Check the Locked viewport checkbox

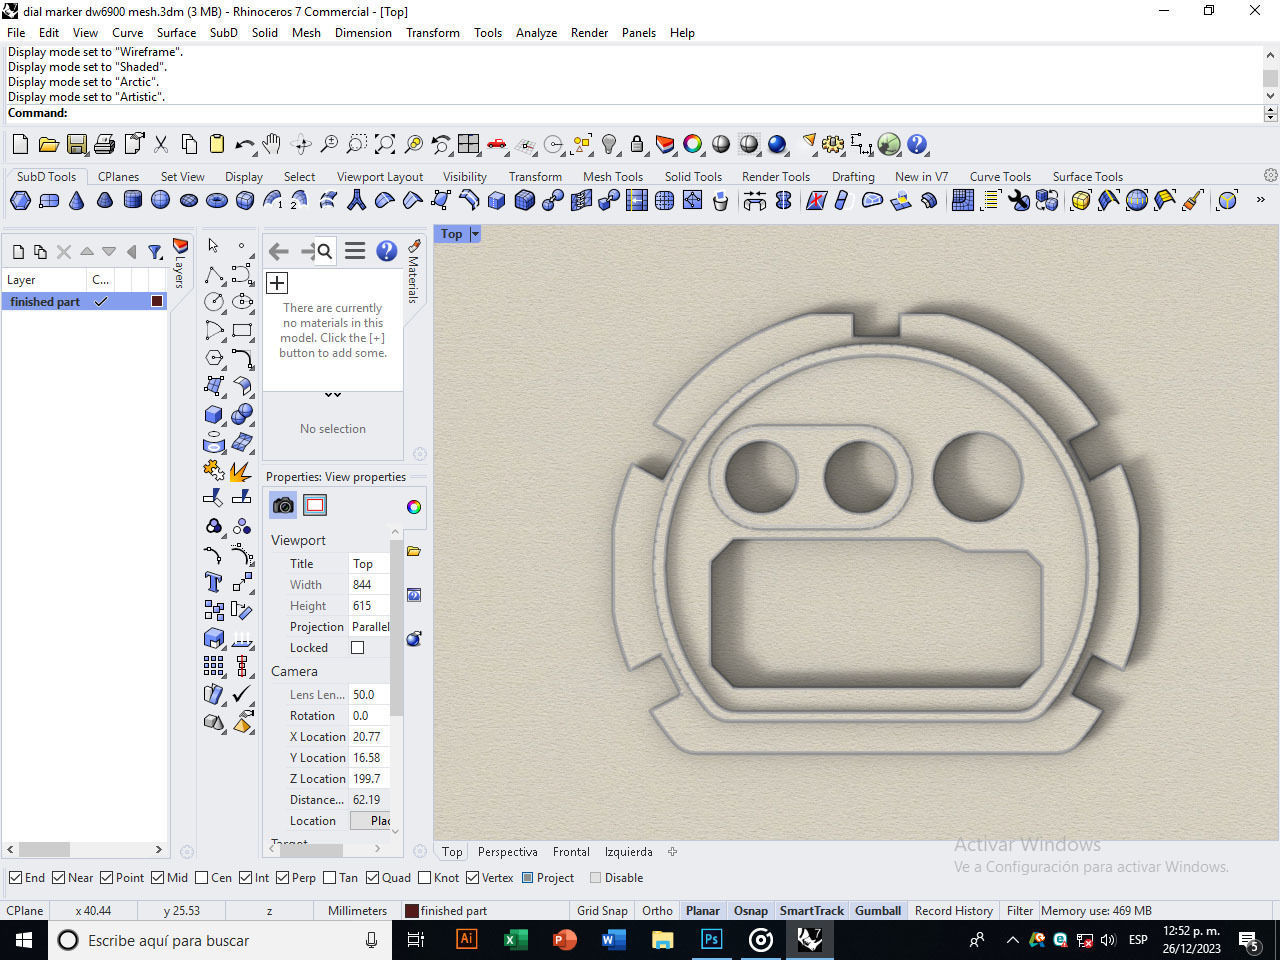click(357, 648)
